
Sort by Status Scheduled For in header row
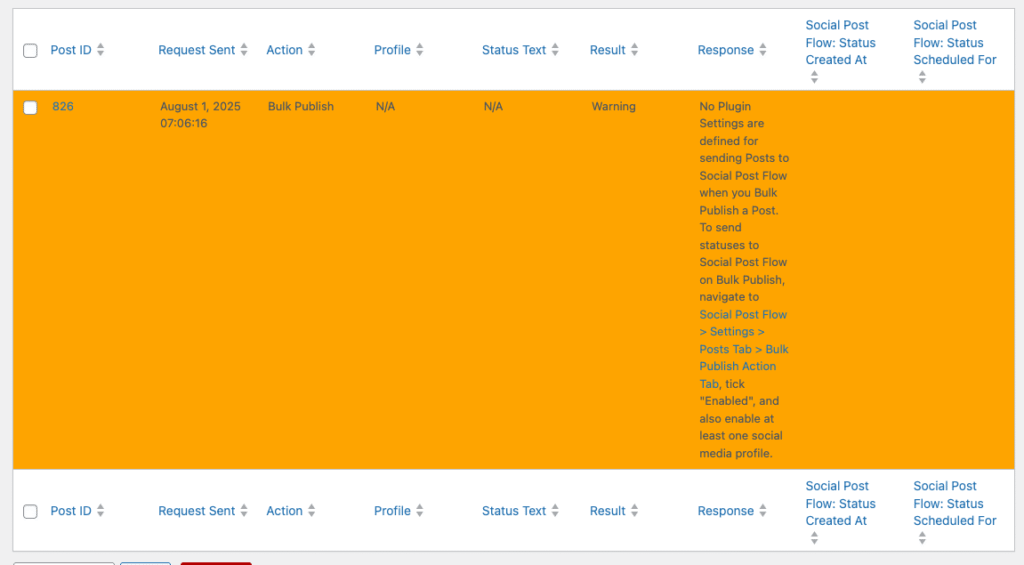click(955, 42)
